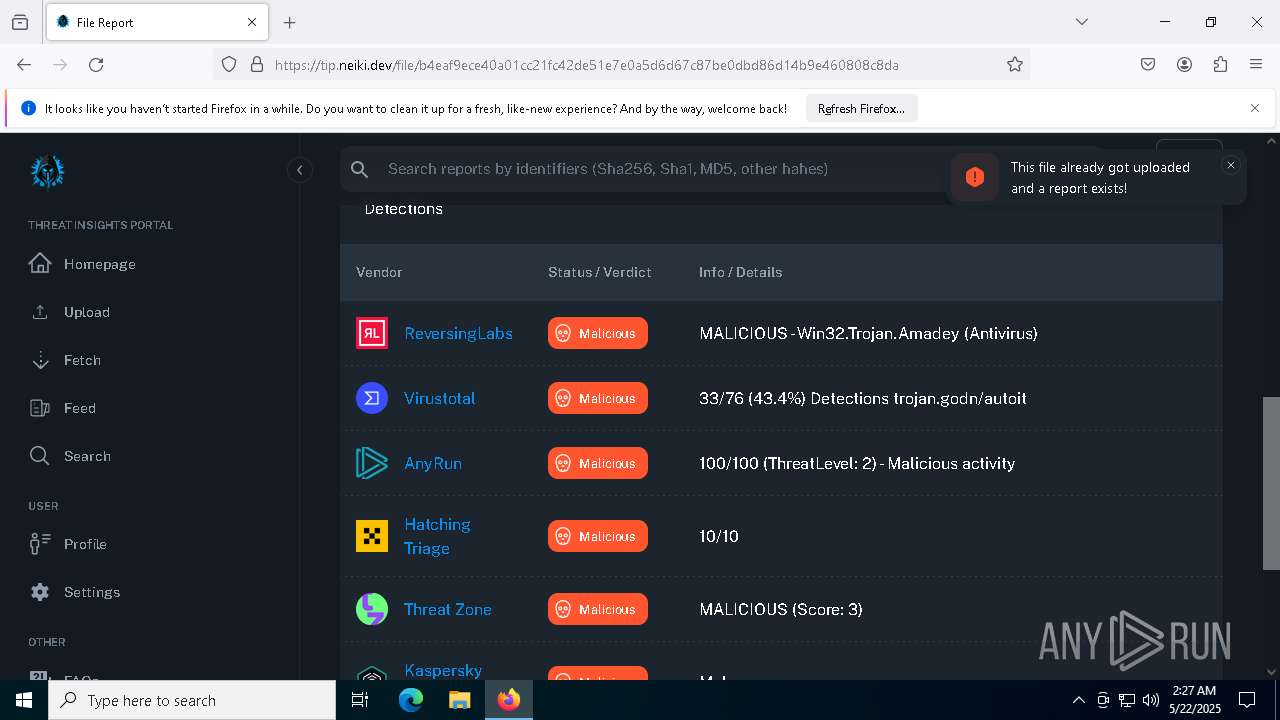1280x720 pixels.
Task: Open Task View on the taskbar
Action: coord(360,700)
